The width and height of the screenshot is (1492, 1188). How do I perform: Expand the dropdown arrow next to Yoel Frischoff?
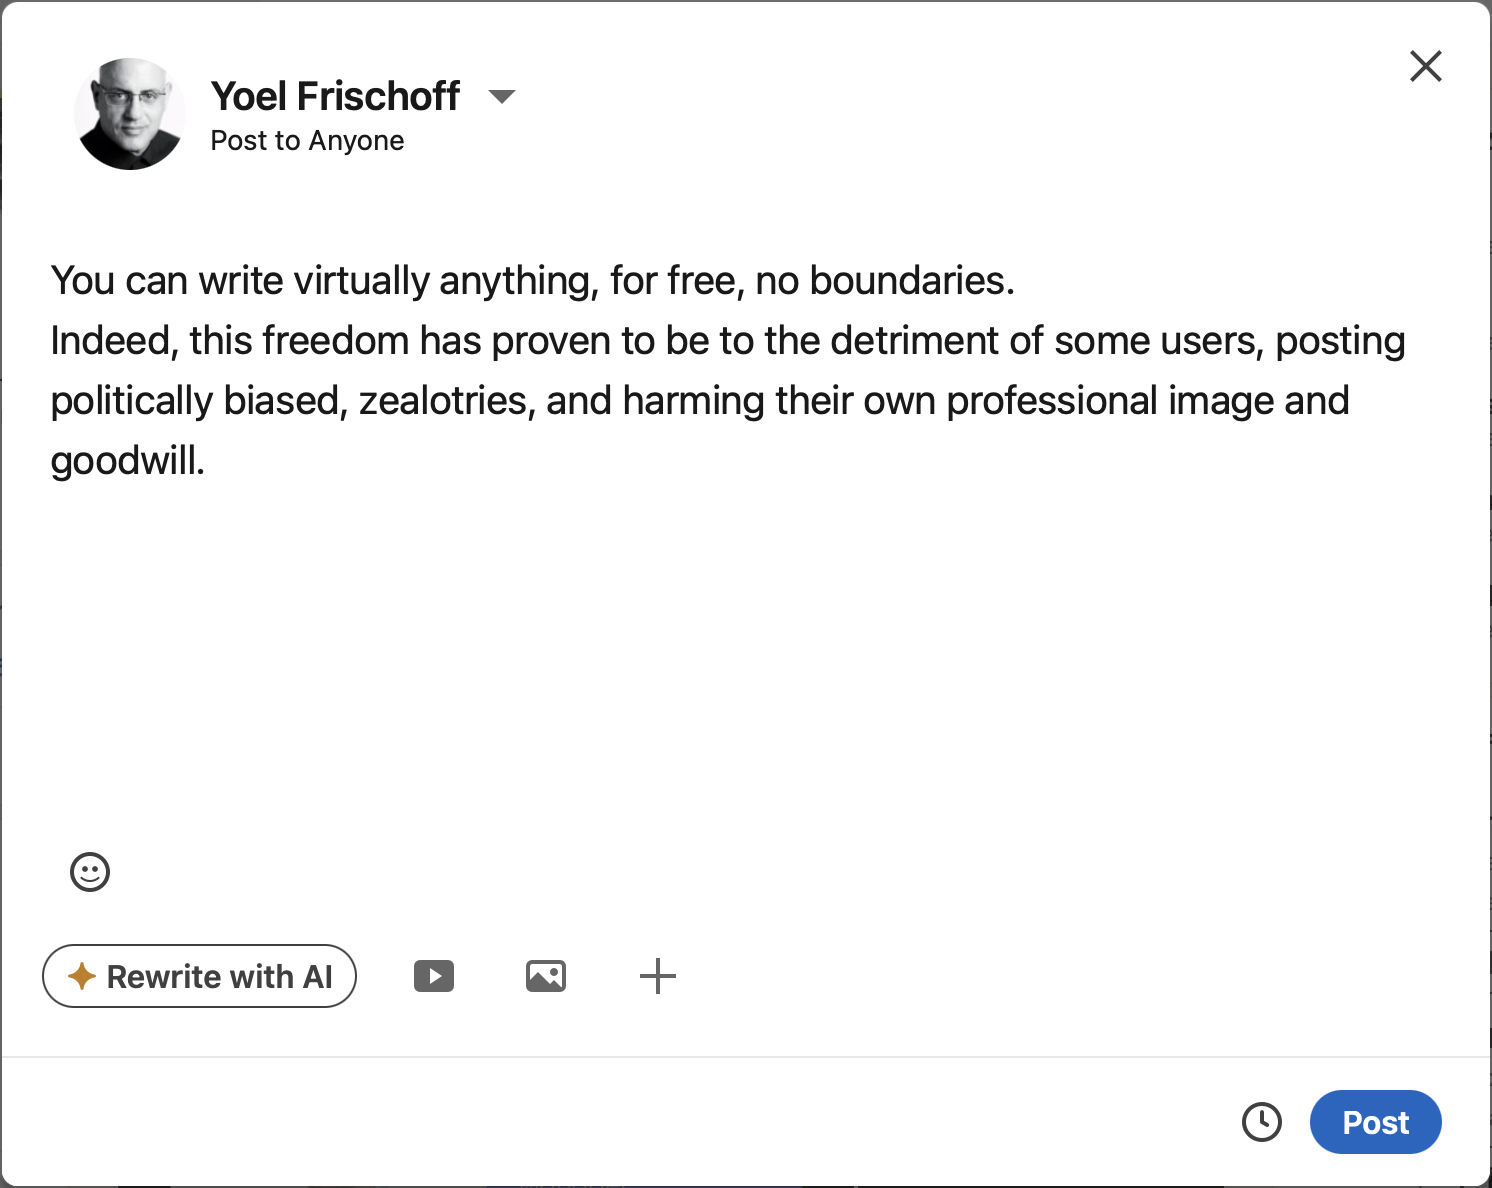click(503, 97)
